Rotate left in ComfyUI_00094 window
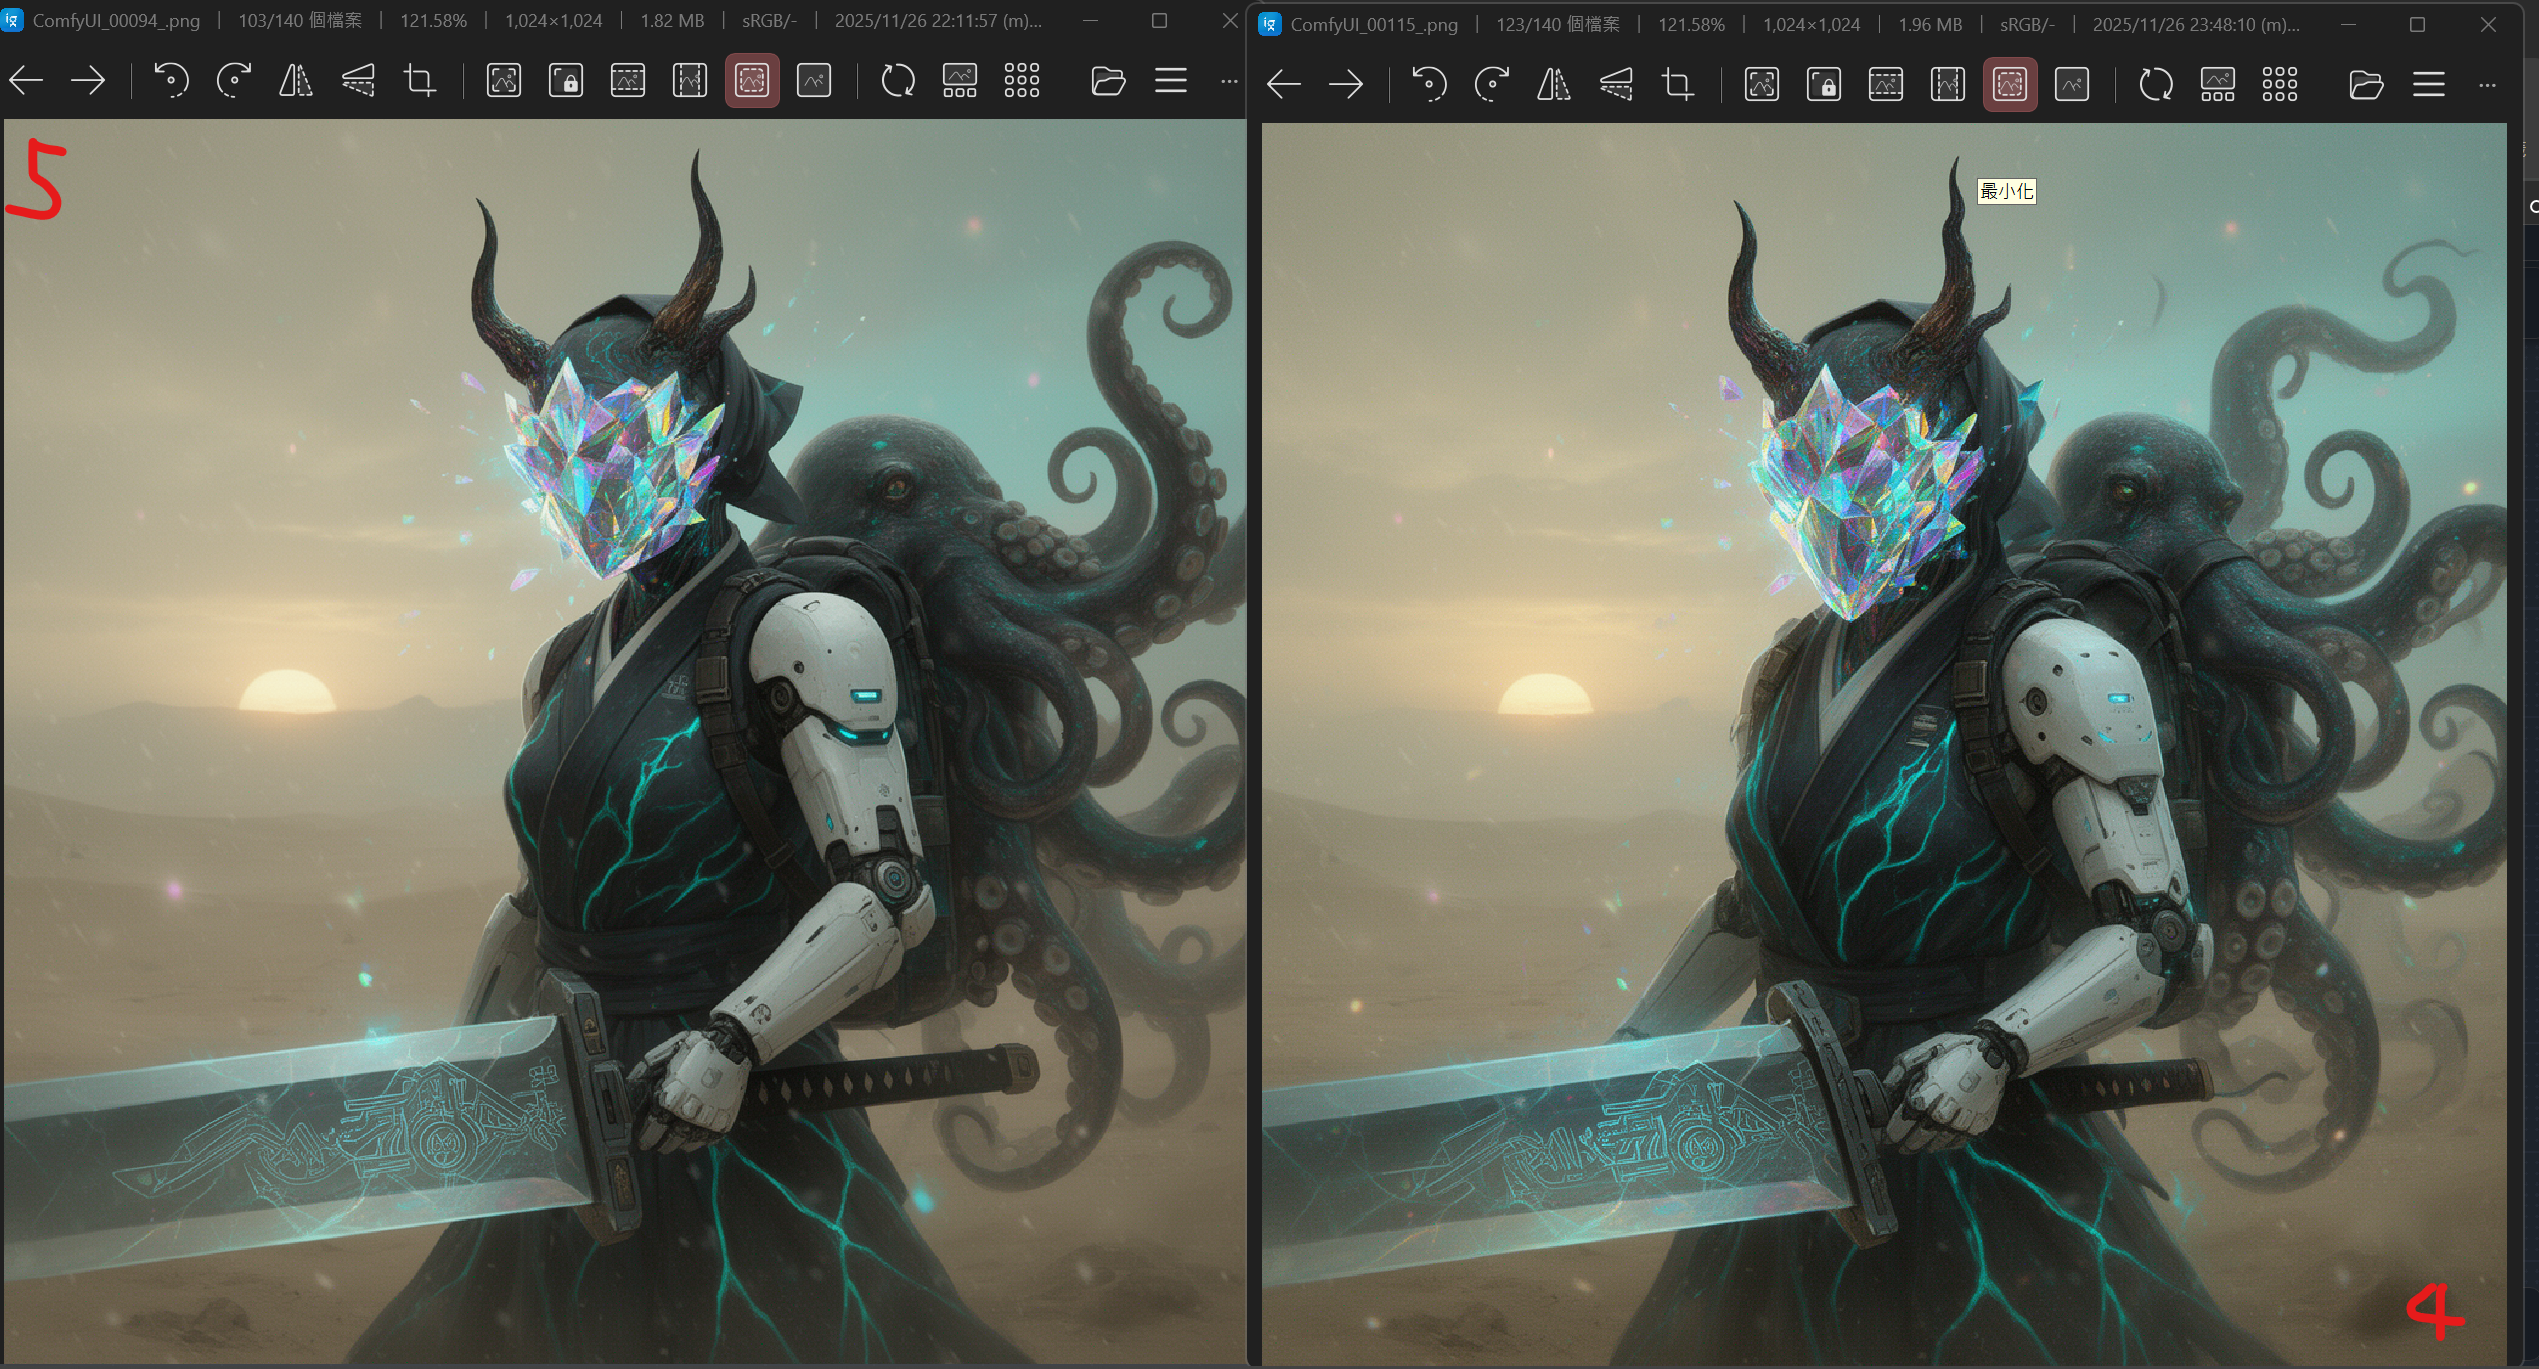 click(x=171, y=81)
